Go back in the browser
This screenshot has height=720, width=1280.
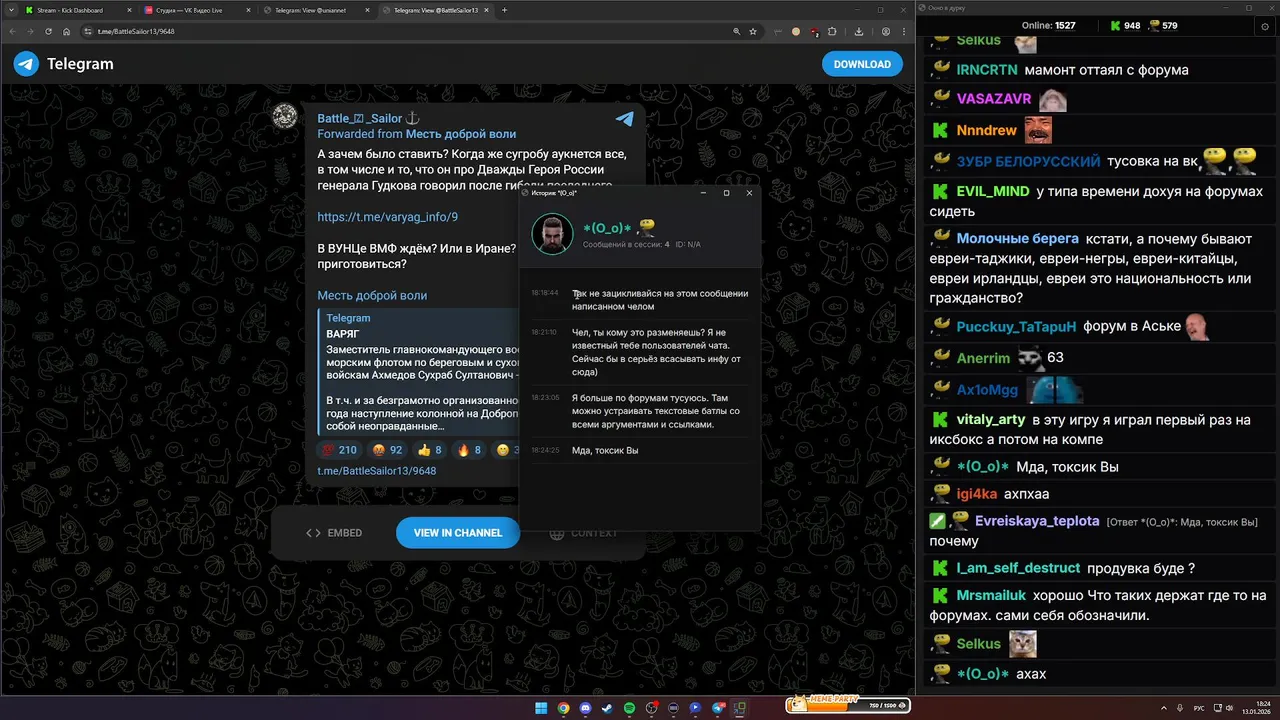click(13, 31)
